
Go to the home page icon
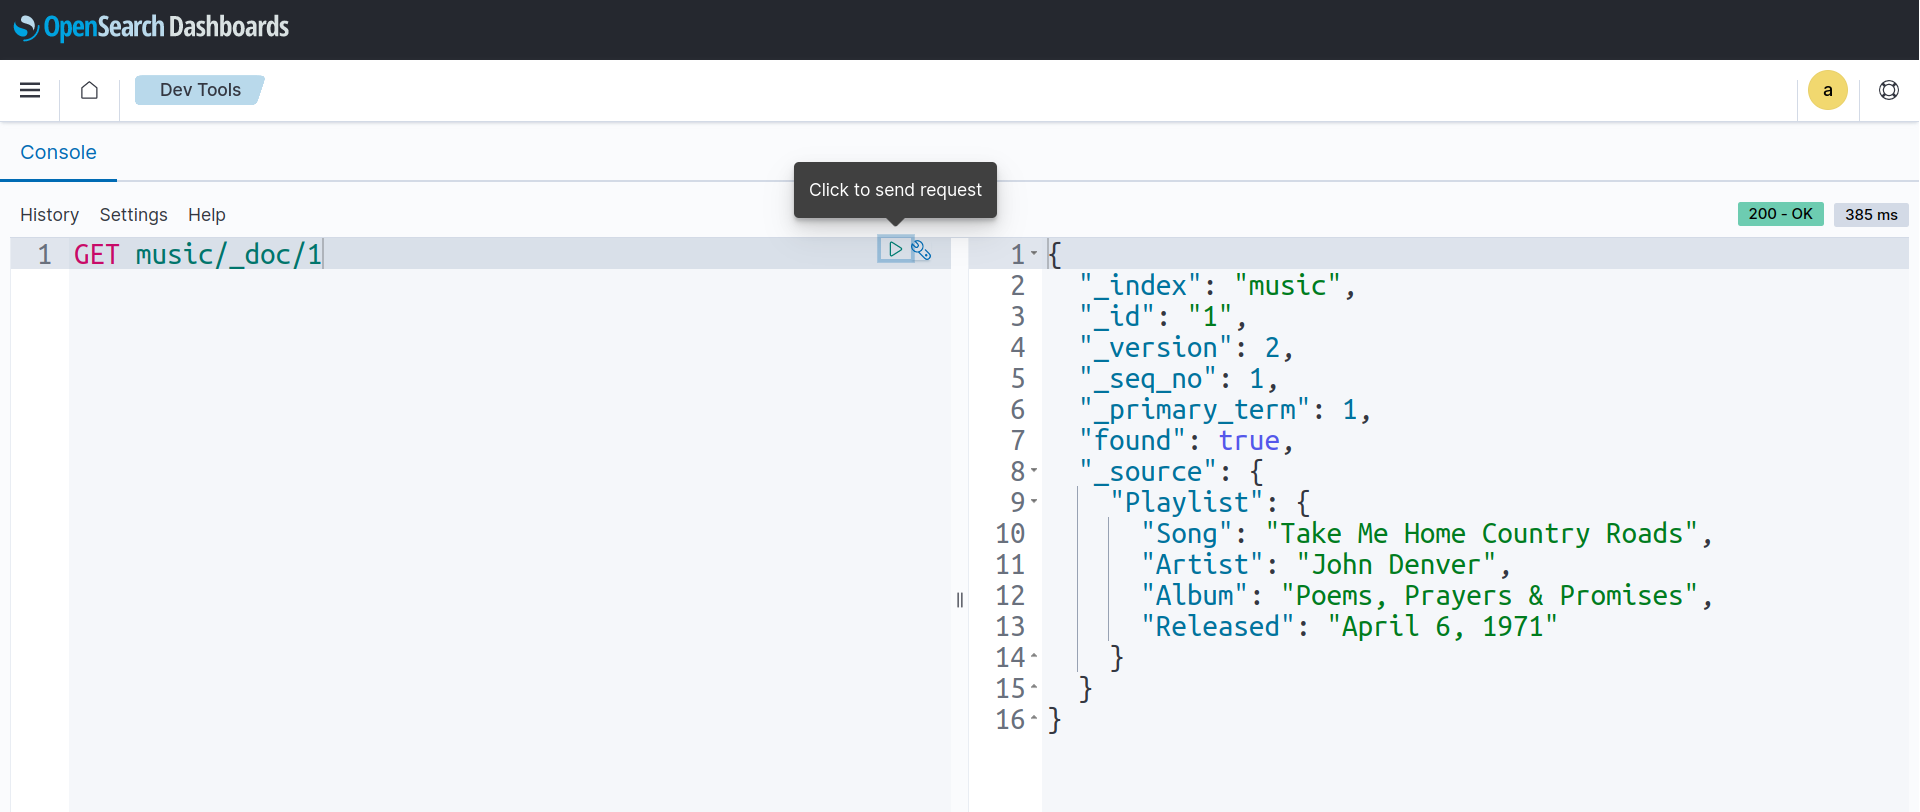click(89, 90)
